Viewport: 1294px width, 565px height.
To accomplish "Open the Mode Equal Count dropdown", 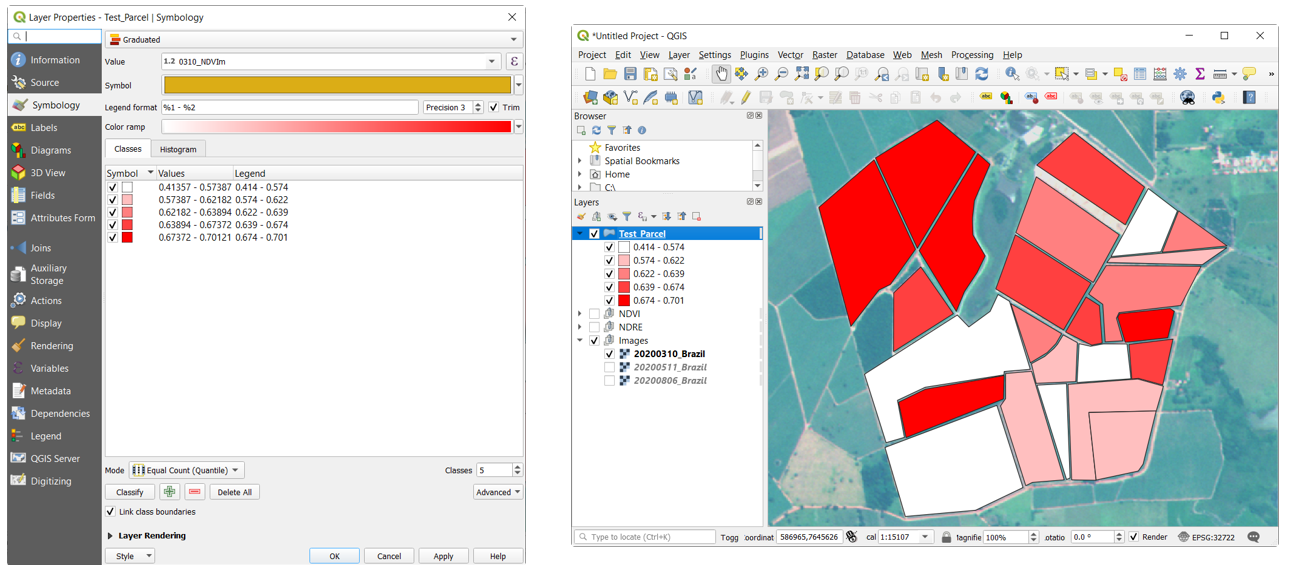I will 186,470.
